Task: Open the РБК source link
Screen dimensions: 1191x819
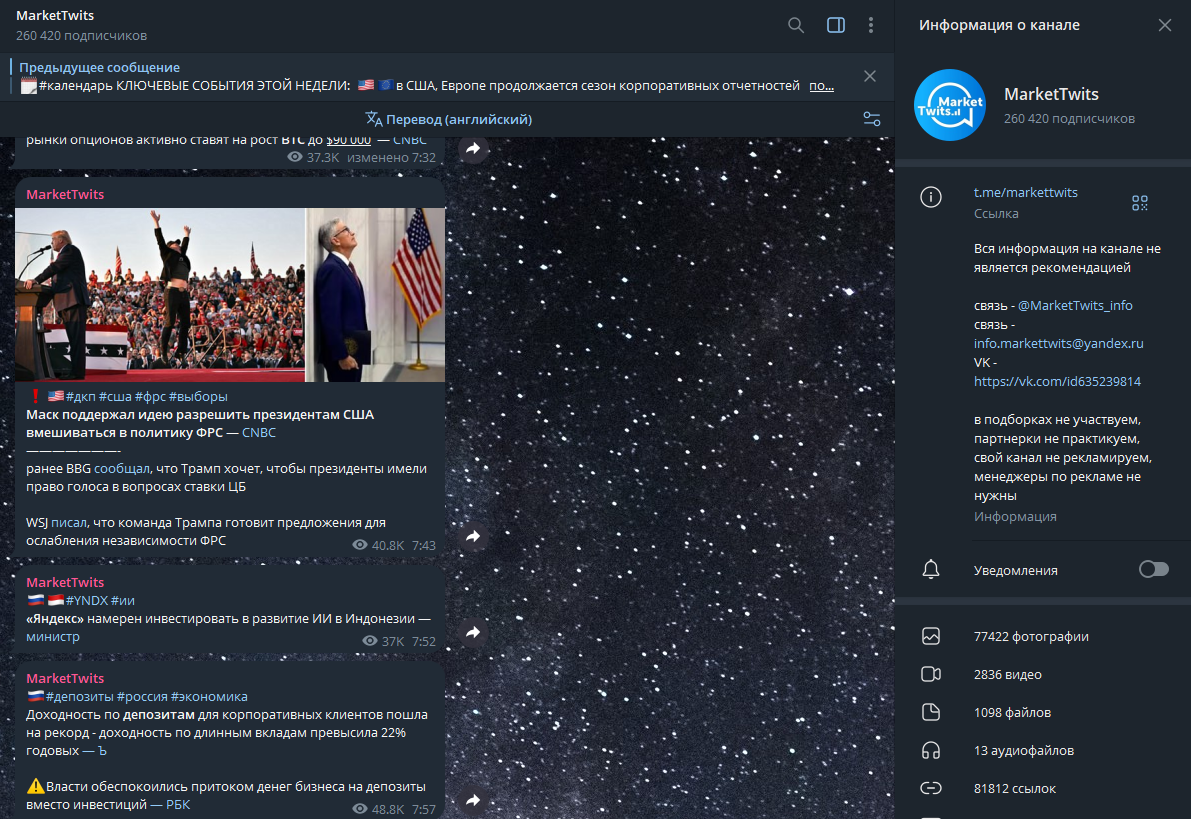Action: click(178, 805)
